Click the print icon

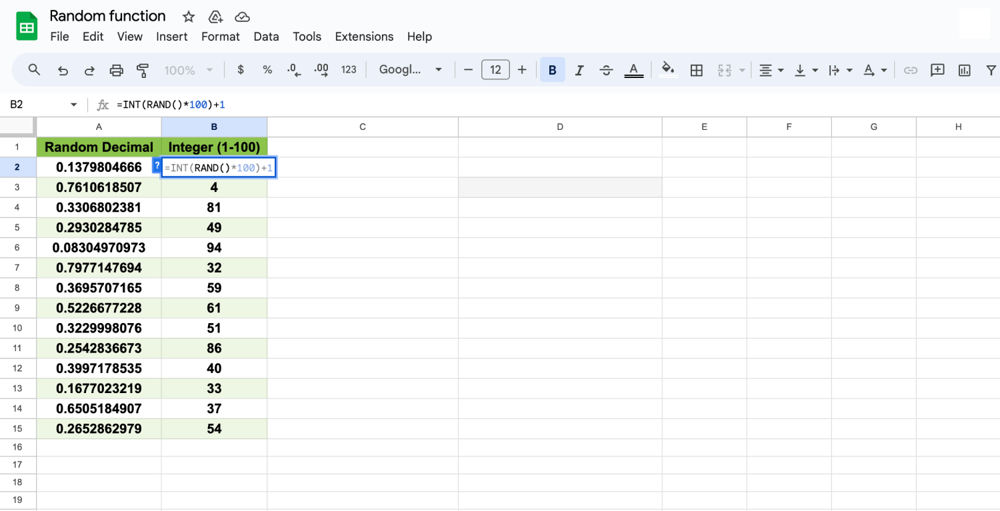point(116,70)
